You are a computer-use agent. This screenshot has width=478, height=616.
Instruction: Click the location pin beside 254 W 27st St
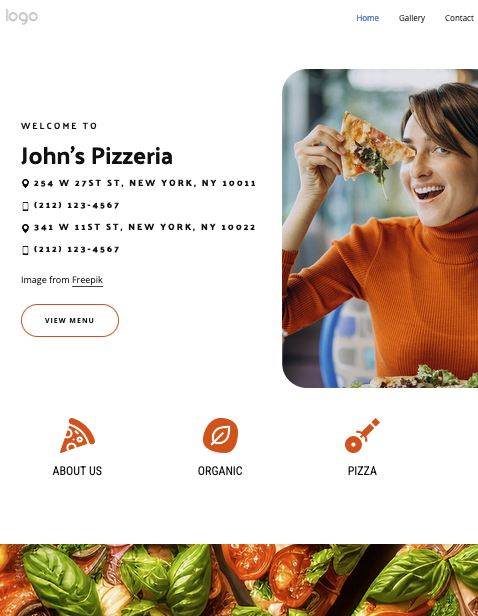[x=25, y=183]
